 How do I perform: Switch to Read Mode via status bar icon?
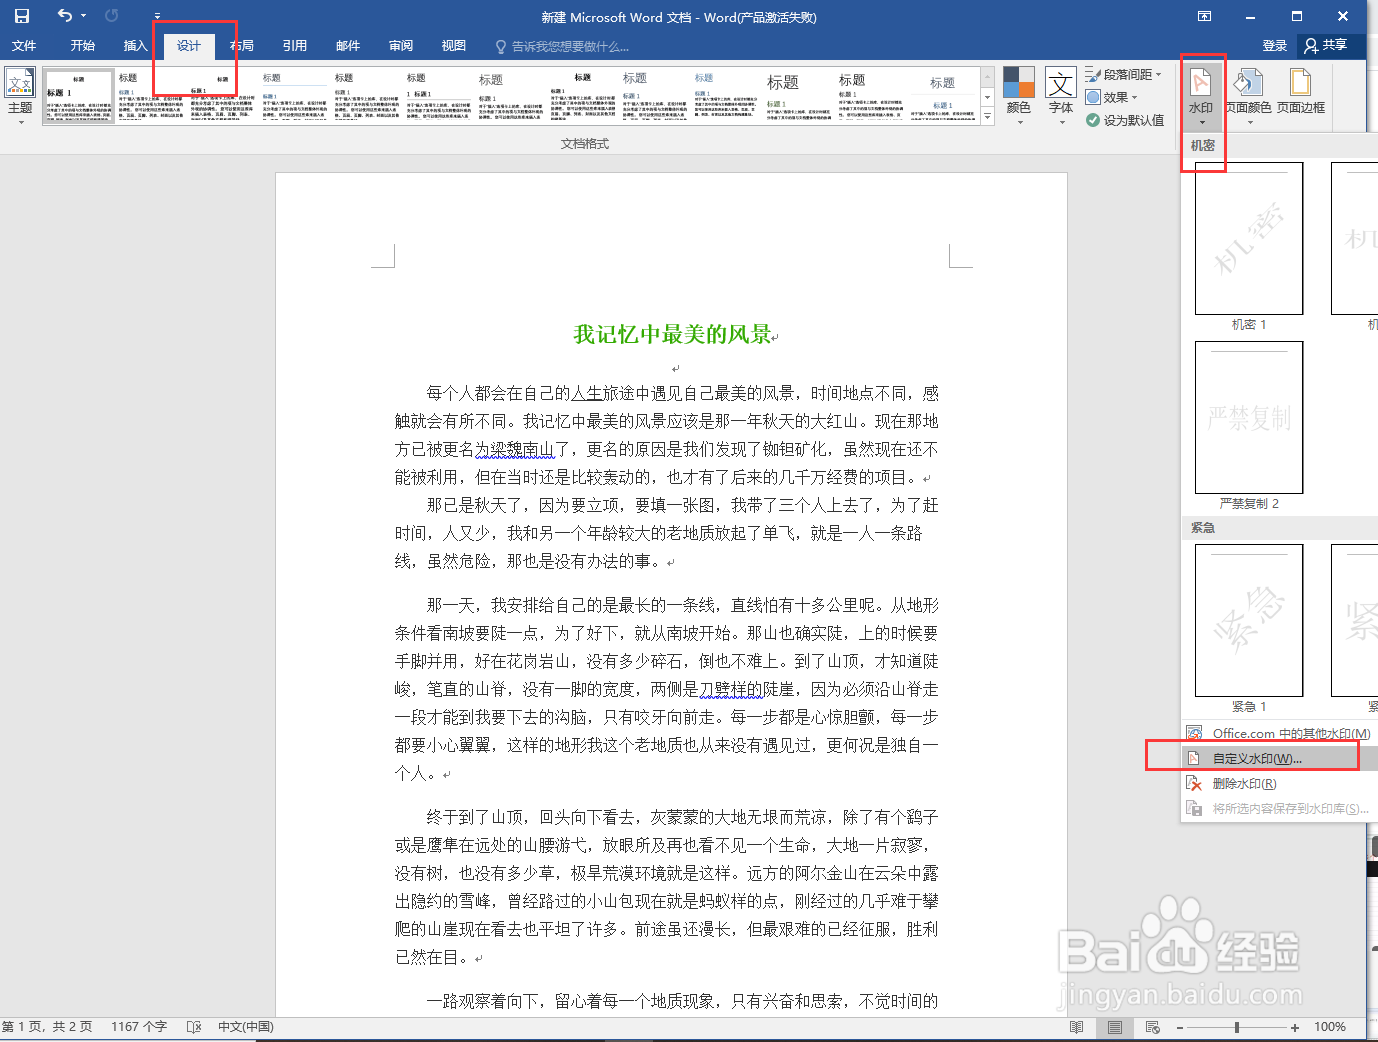pyautogui.click(x=1075, y=1026)
